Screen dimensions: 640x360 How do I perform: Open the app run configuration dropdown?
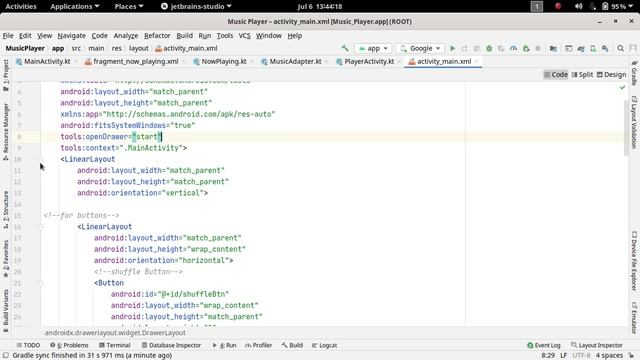tap(373, 48)
